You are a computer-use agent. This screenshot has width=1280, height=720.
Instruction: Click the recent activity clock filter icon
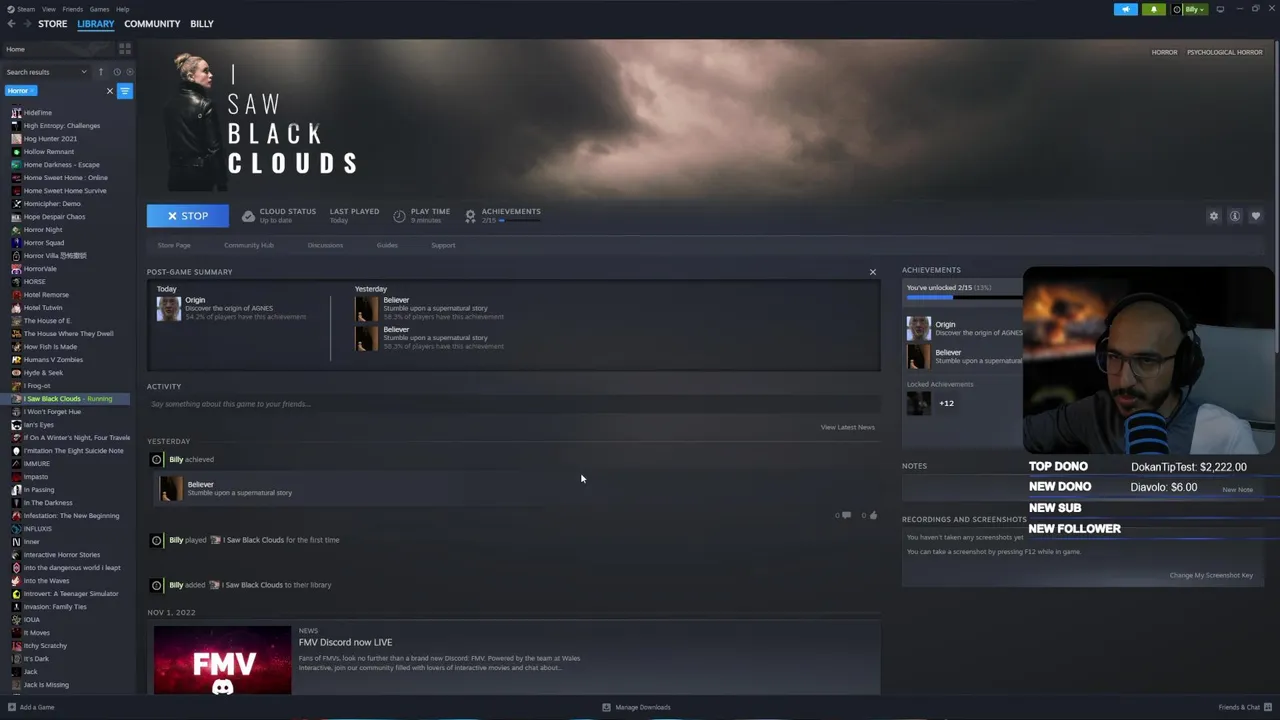point(117,72)
